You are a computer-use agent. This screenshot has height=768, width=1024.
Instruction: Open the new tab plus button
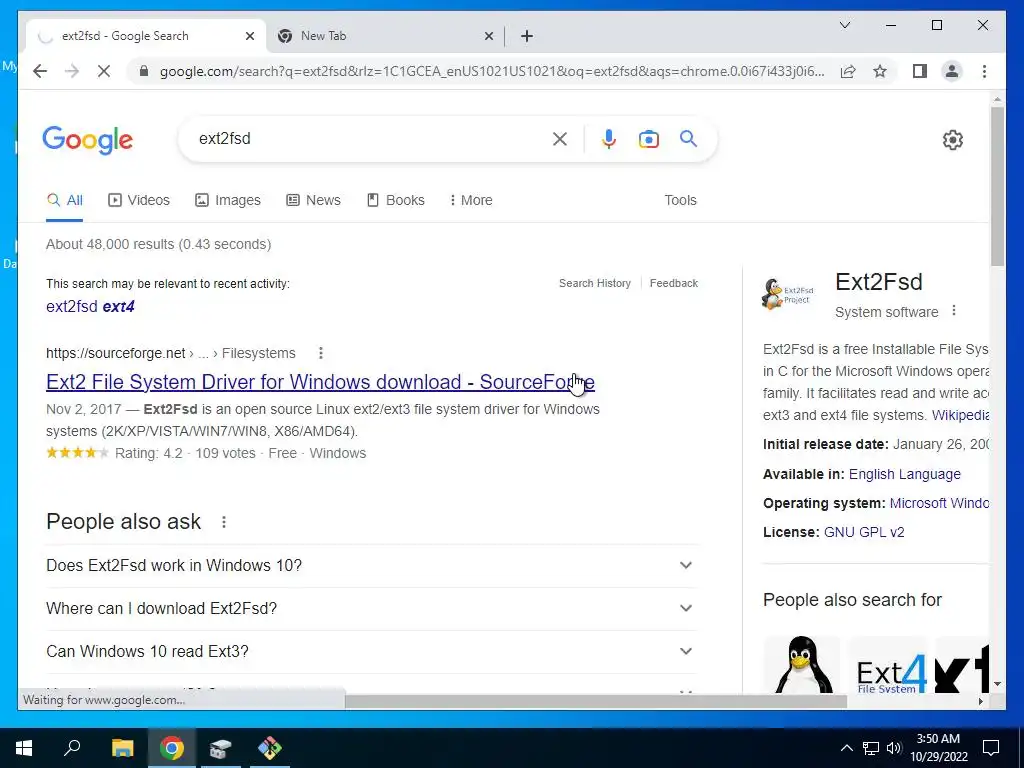527,36
